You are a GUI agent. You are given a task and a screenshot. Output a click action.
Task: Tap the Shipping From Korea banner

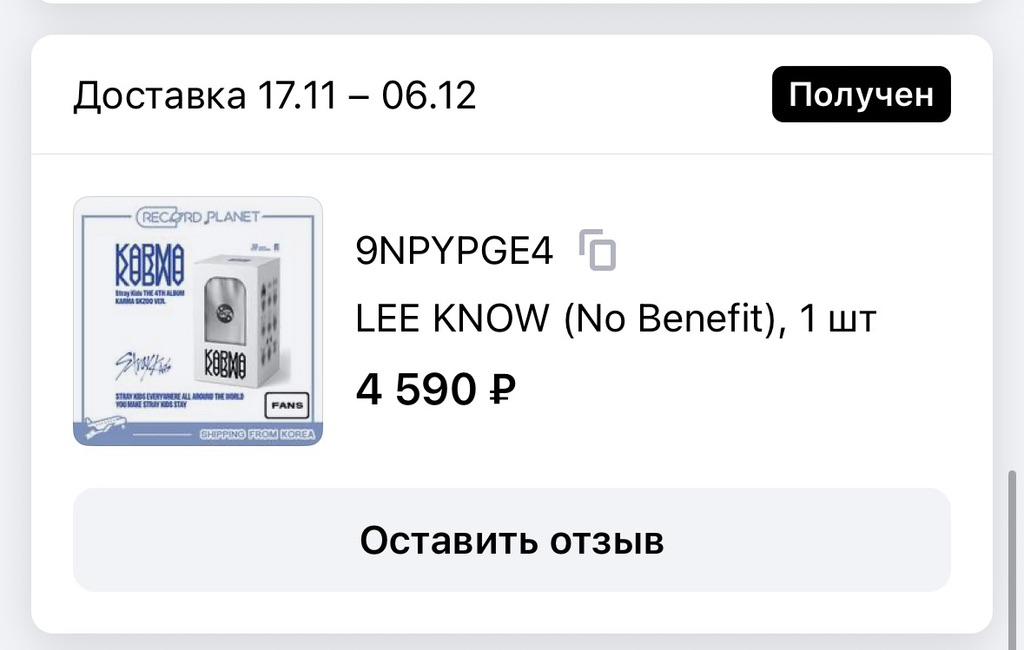(x=257, y=434)
